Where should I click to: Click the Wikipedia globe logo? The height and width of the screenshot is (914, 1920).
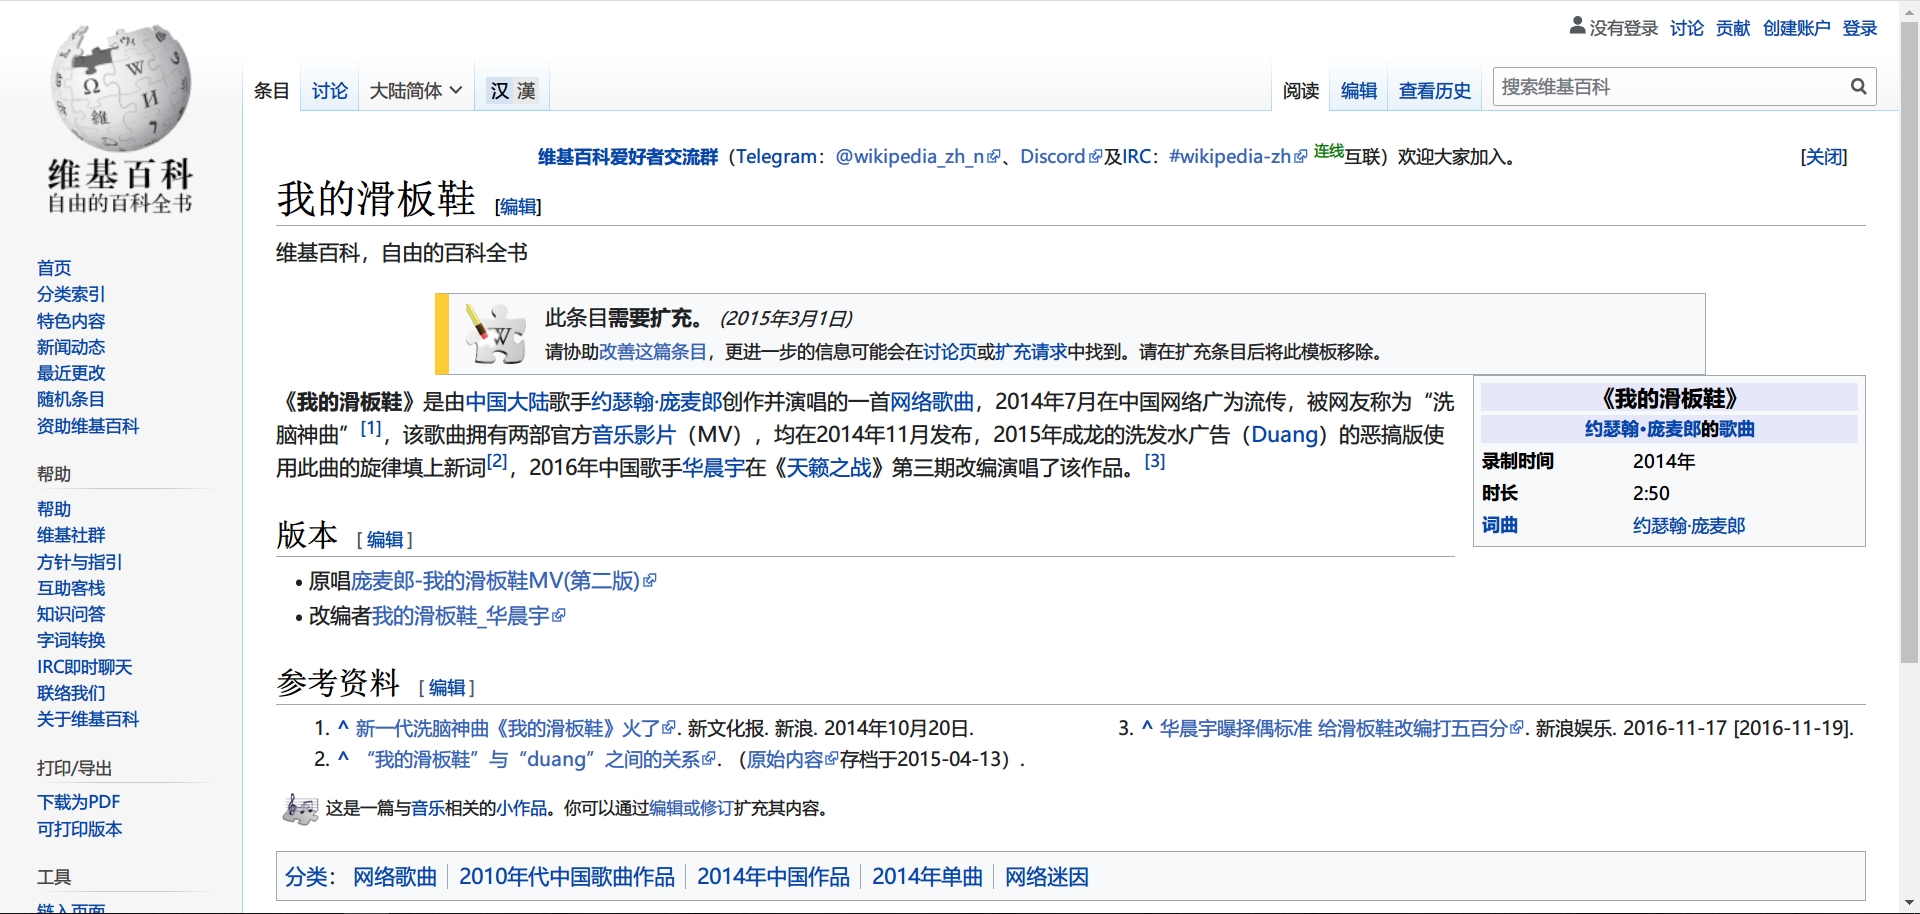click(x=120, y=88)
